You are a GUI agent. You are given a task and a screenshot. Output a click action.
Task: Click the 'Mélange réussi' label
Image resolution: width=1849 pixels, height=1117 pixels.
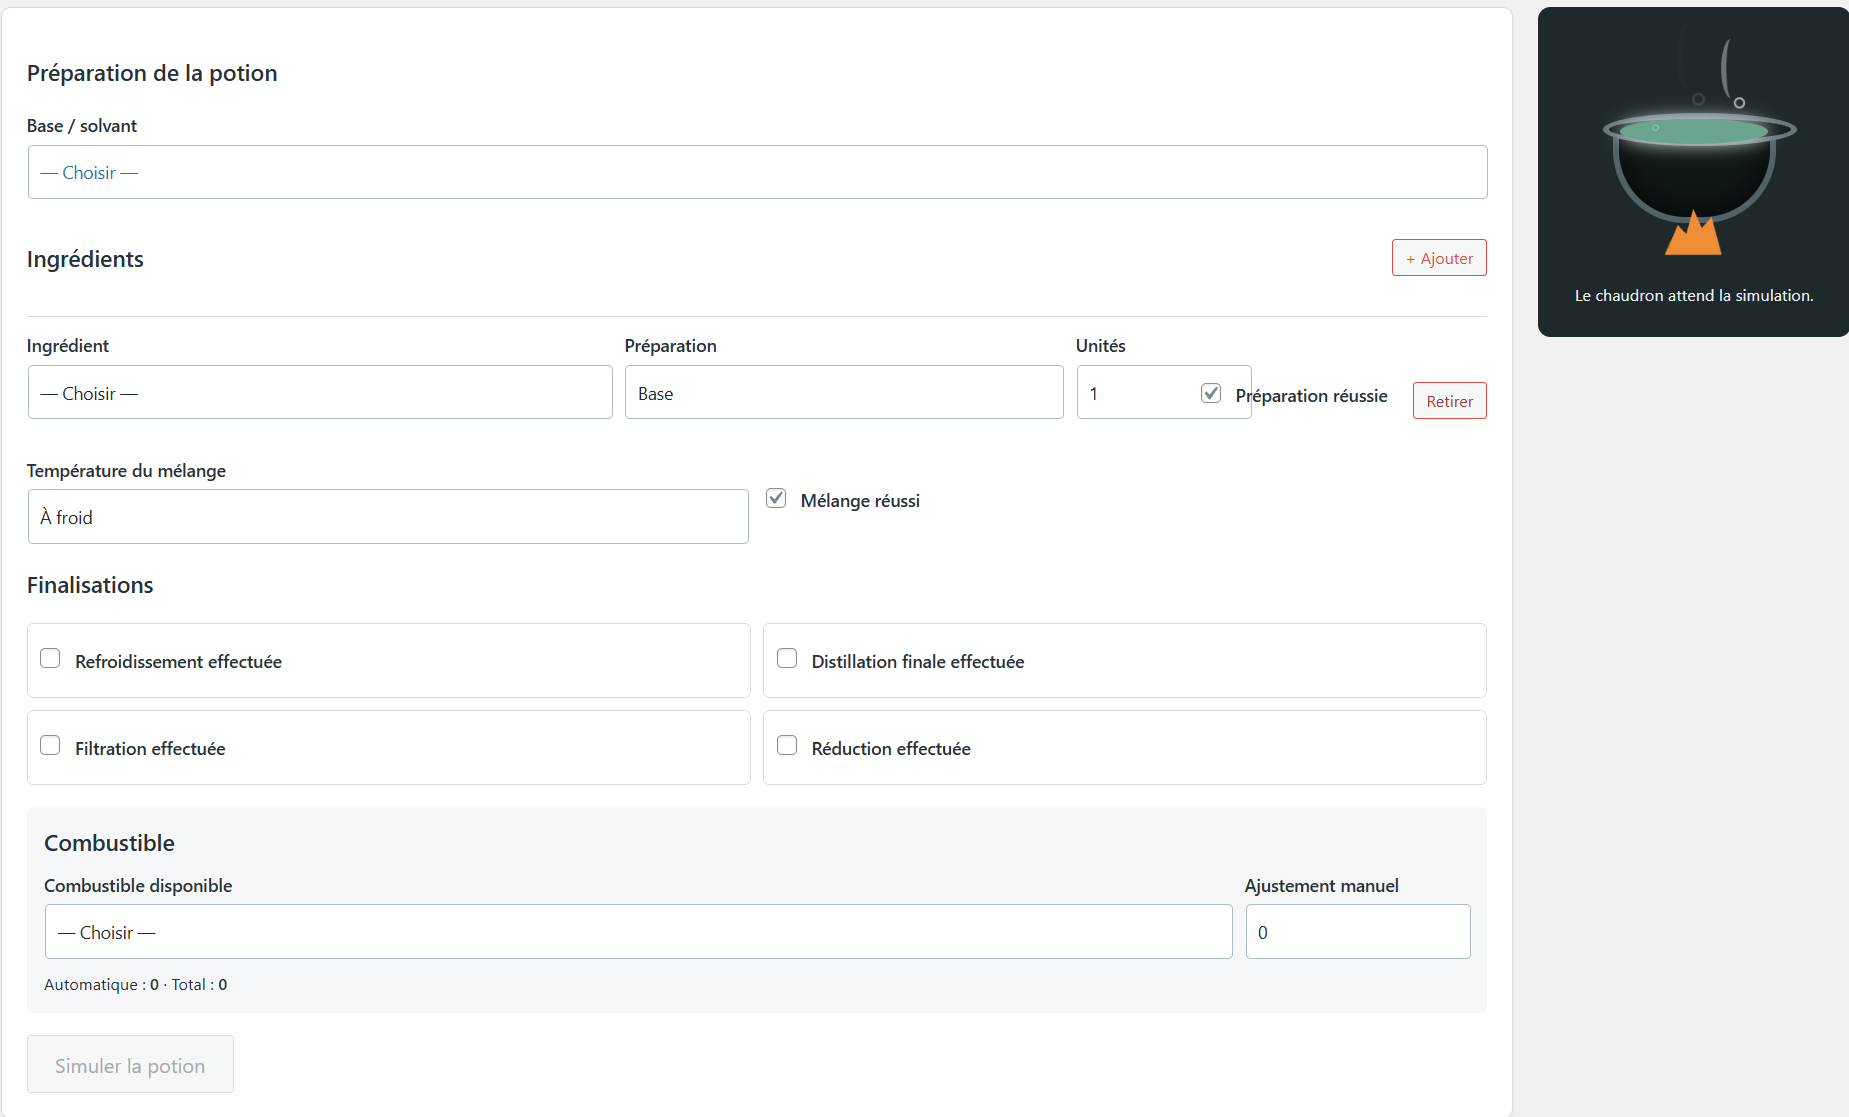860,501
